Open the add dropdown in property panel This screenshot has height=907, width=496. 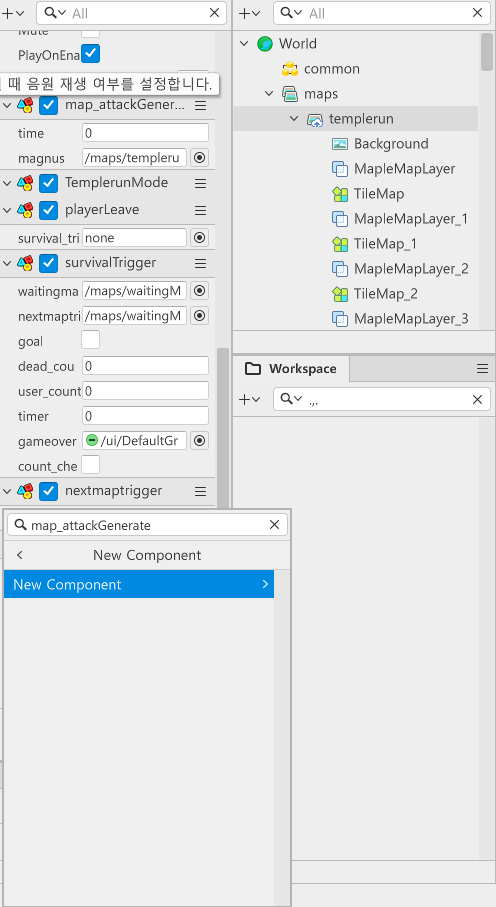click(x=13, y=13)
